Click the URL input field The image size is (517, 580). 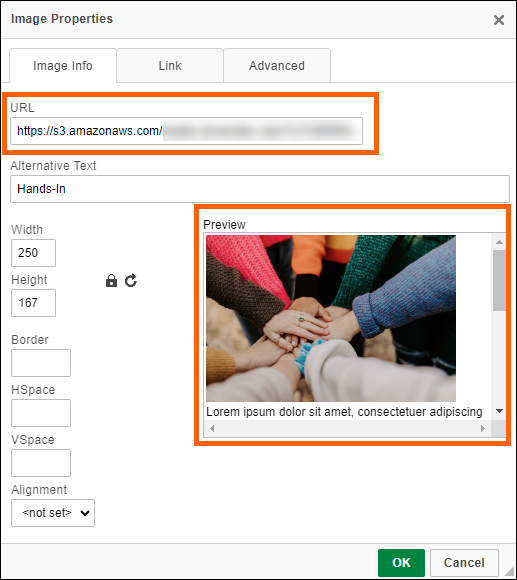(x=186, y=131)
